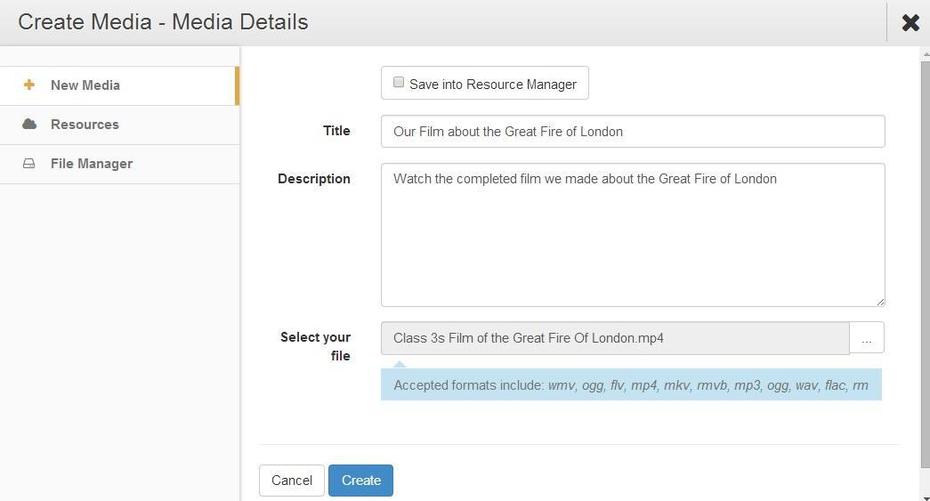Click the description textarea resize grip
The width and height of the screenshot is (930, 501).
[x=880, y=301]
